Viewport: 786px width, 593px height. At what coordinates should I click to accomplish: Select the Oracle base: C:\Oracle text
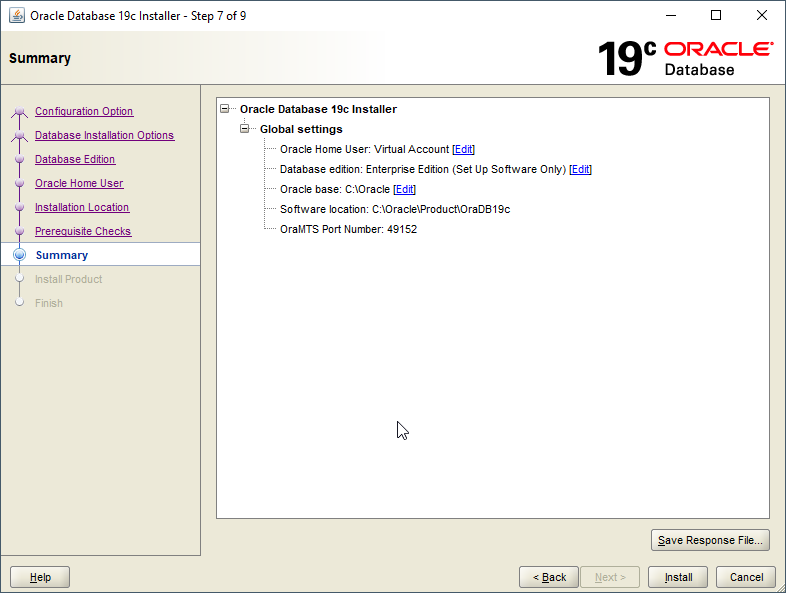click(x=335, y=189)
